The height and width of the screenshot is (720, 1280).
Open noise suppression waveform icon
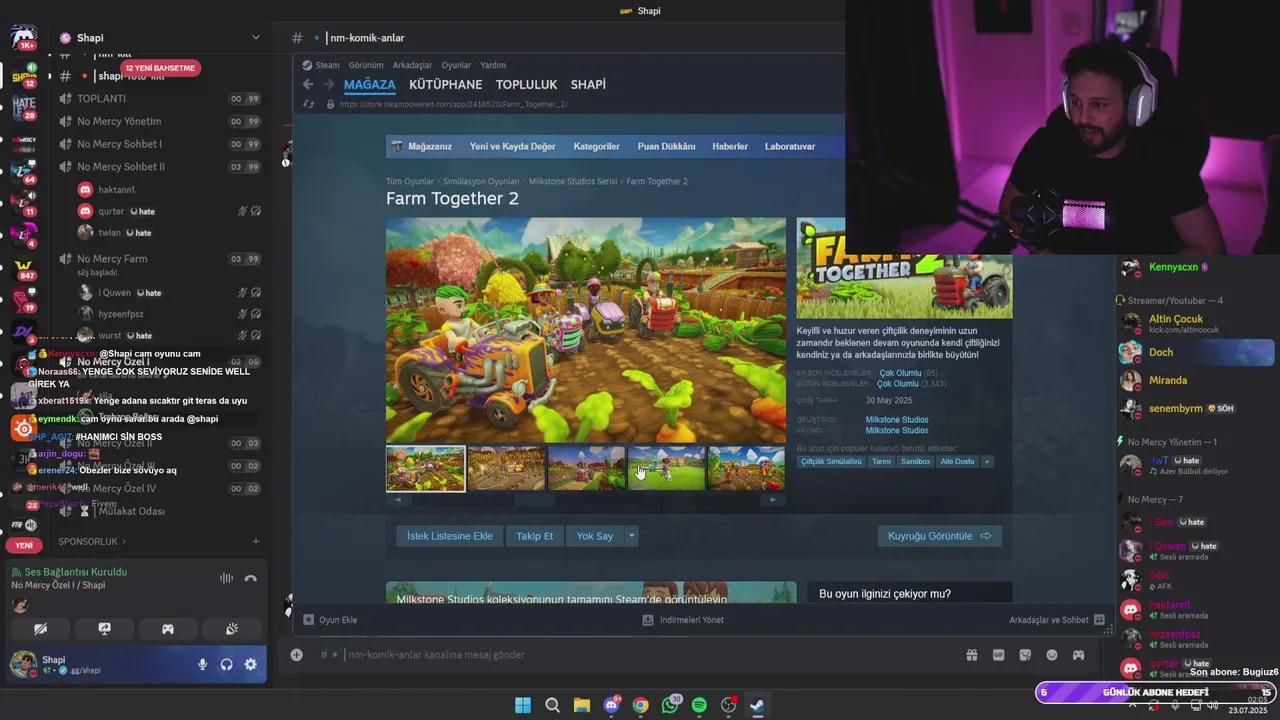coord(226,578)
